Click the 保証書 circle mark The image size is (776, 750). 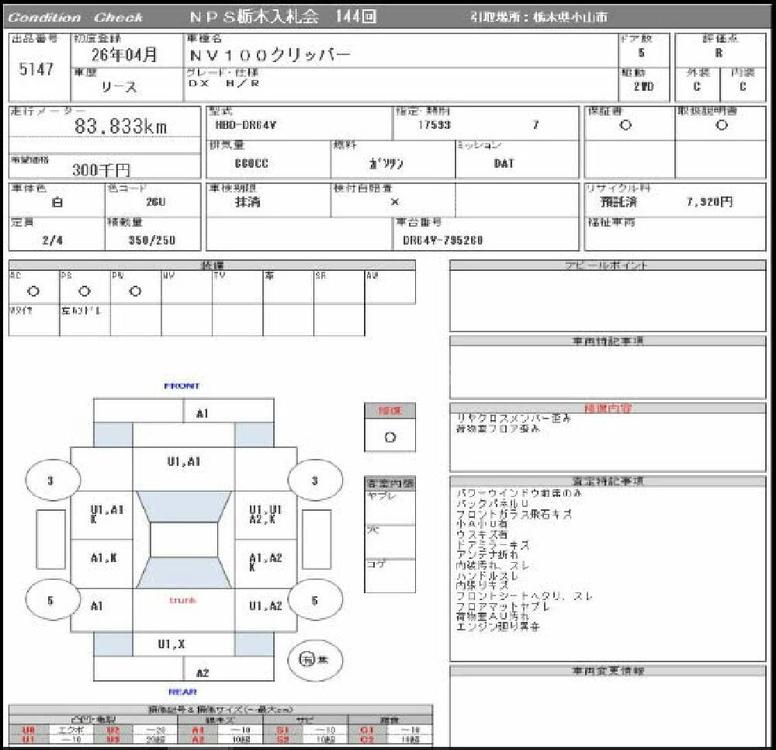[x=625, y=126]
